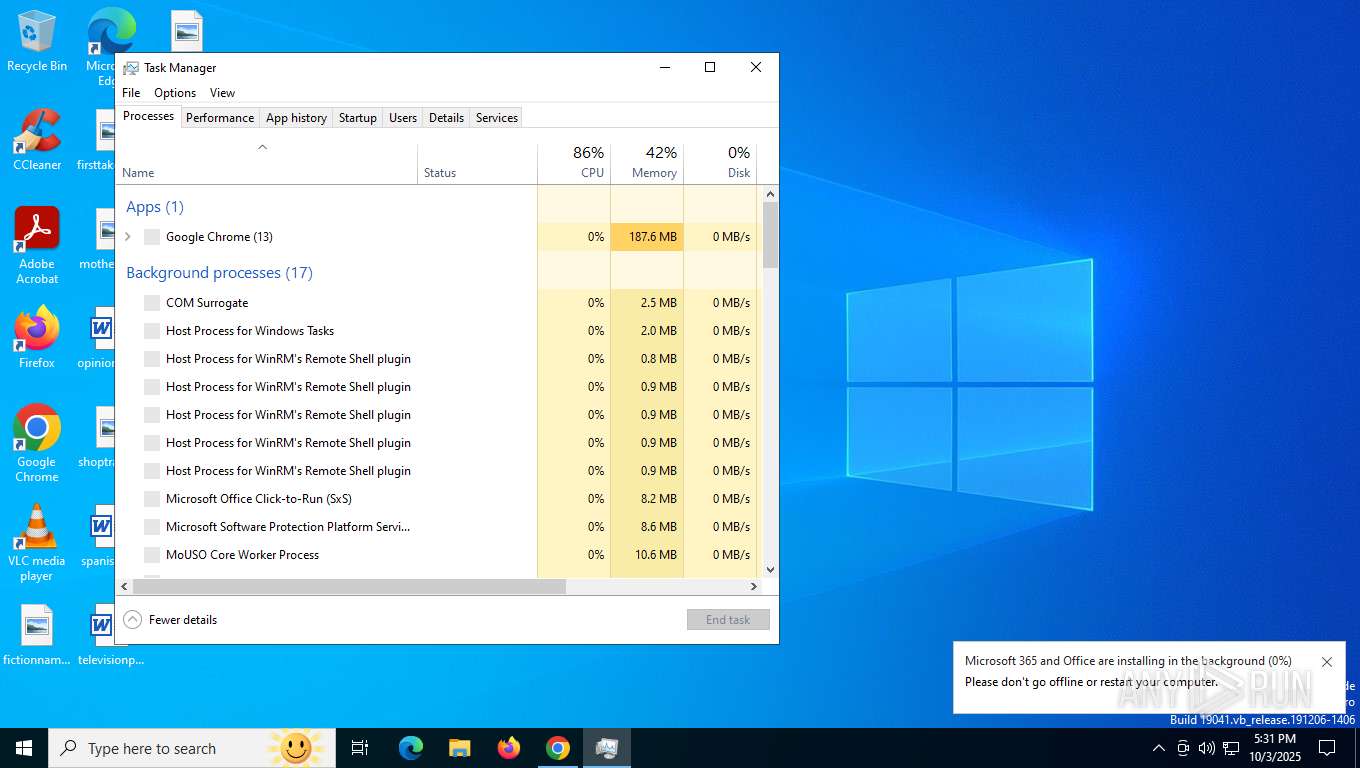Open the Adobe Acrobat desktop shortcut
The height and width of the screenshot is (768, 1360).
(x=37, y=246)
